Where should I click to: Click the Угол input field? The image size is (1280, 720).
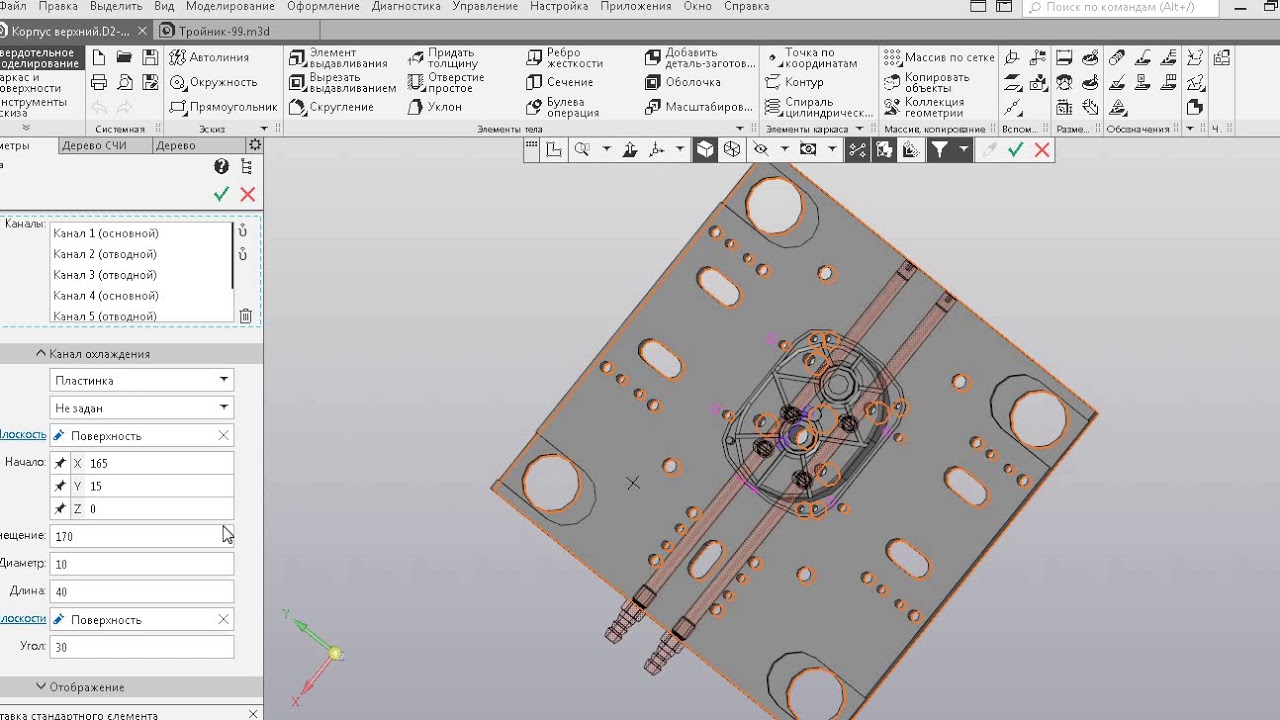[142, 647]
